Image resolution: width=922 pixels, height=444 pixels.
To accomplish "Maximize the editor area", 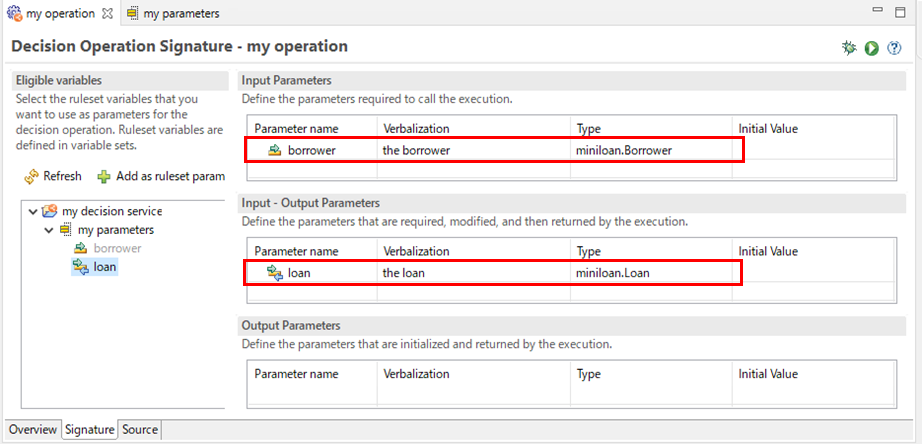I will click(x=900, y=12).
